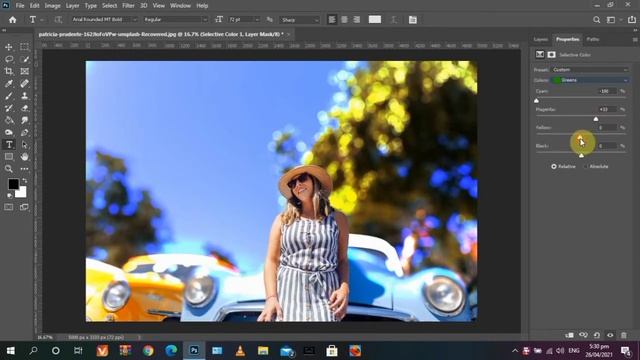Viewport: 640px width, 360px height.
Task: Change screen mode from toolbar bottom
Action: tap(24, 207)
